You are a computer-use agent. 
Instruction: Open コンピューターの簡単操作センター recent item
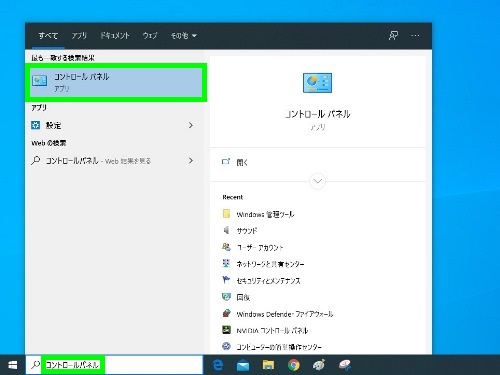click(x=279, y=347)
